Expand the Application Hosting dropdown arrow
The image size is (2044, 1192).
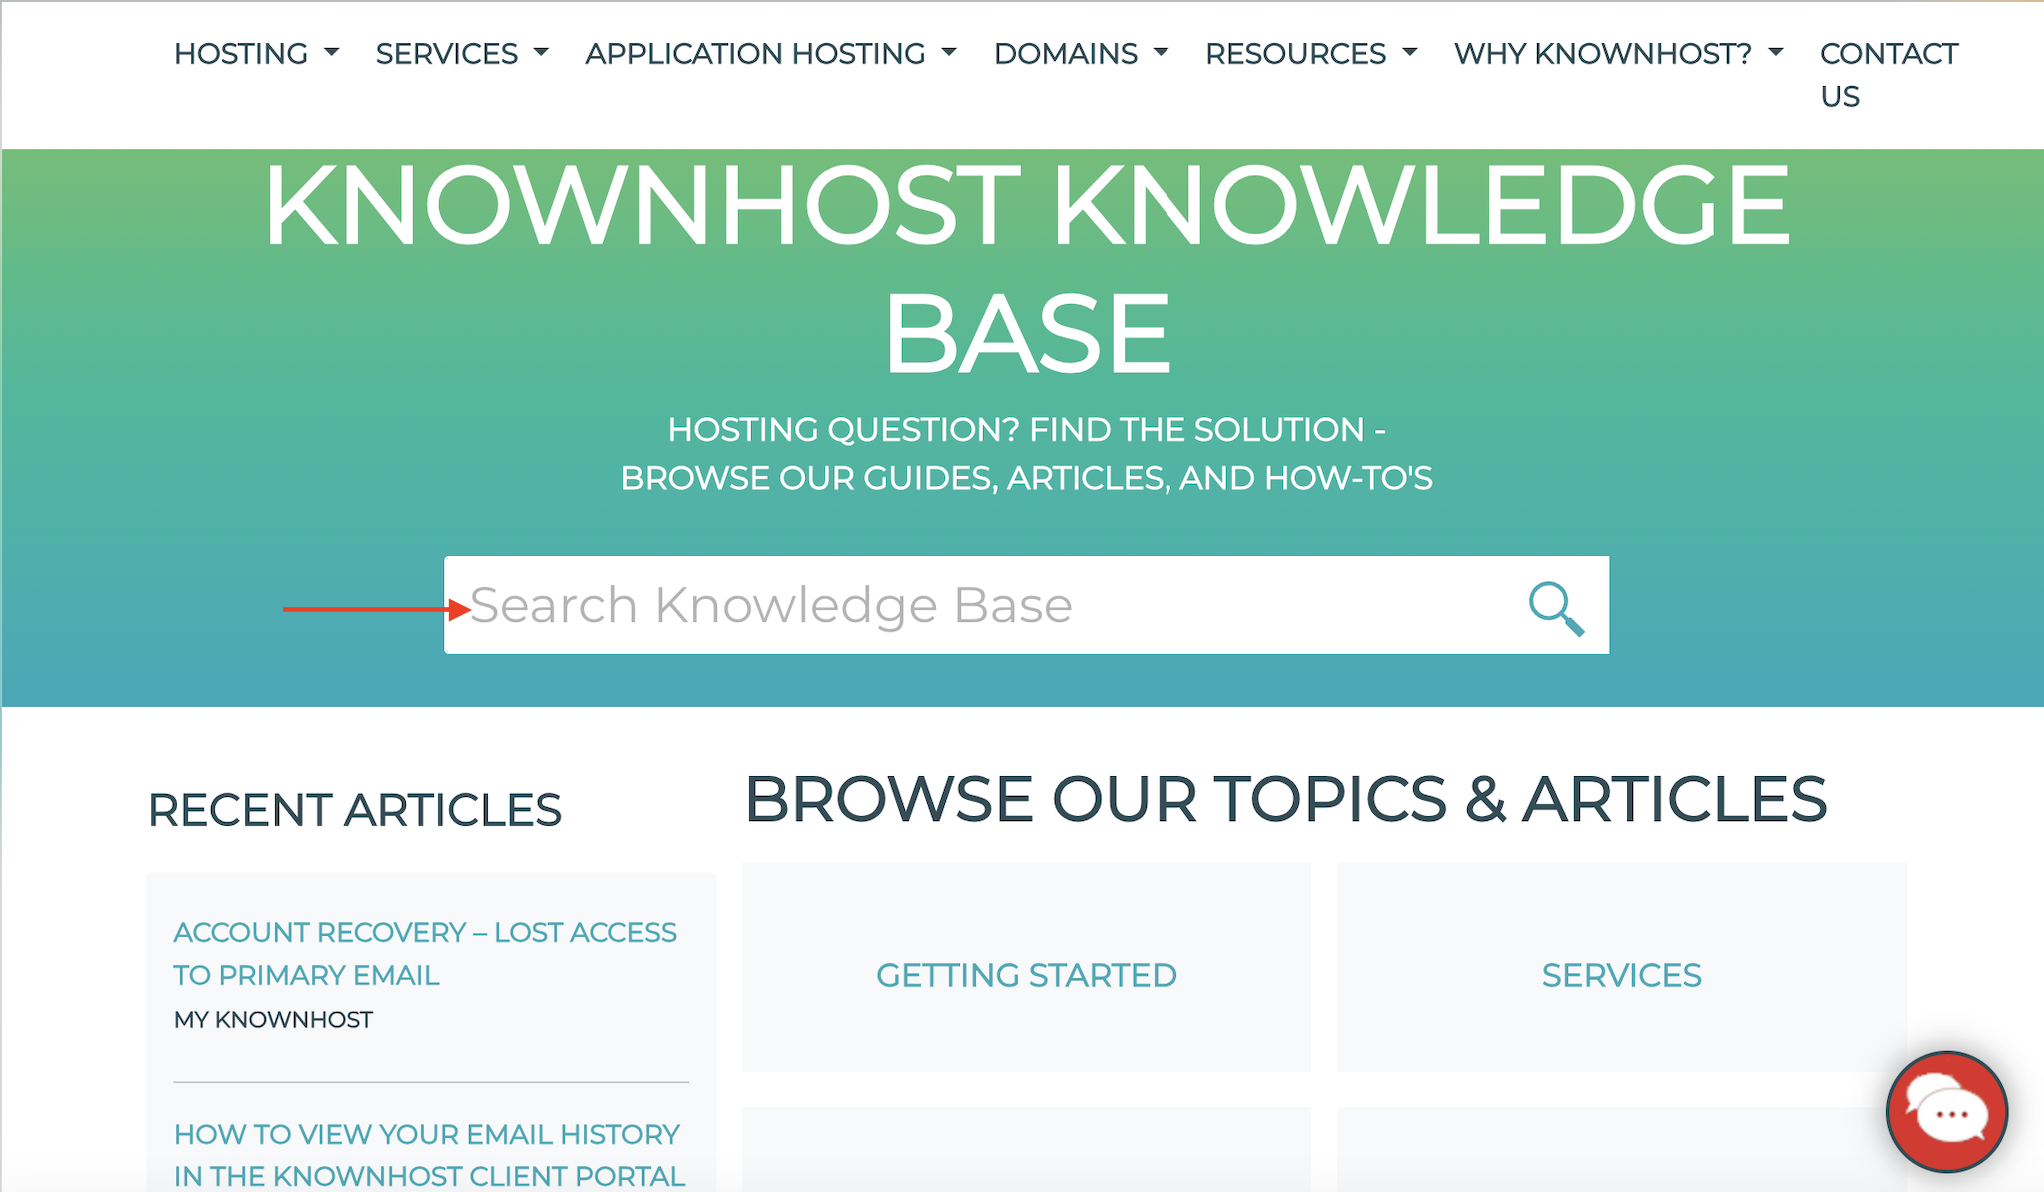point(950,52)
